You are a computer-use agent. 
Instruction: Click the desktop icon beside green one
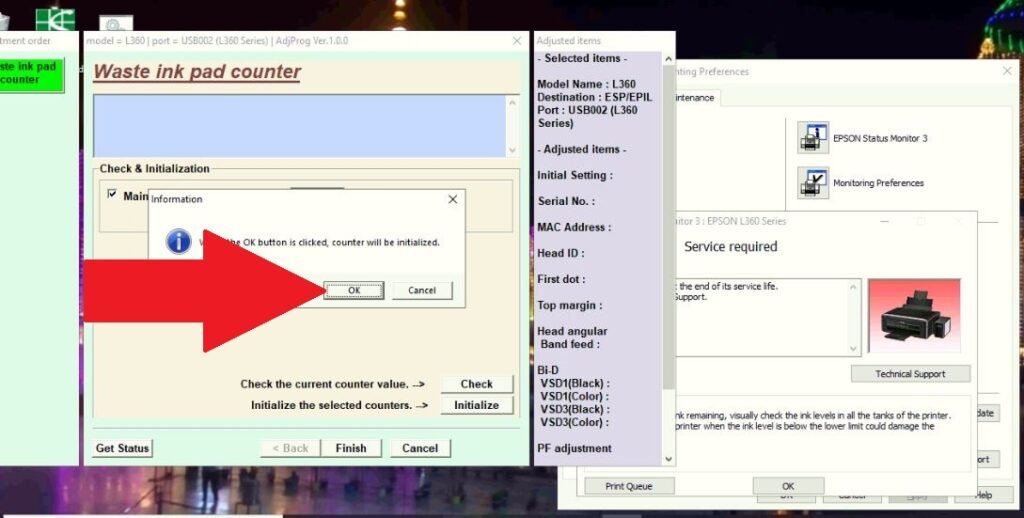[116, 24]
